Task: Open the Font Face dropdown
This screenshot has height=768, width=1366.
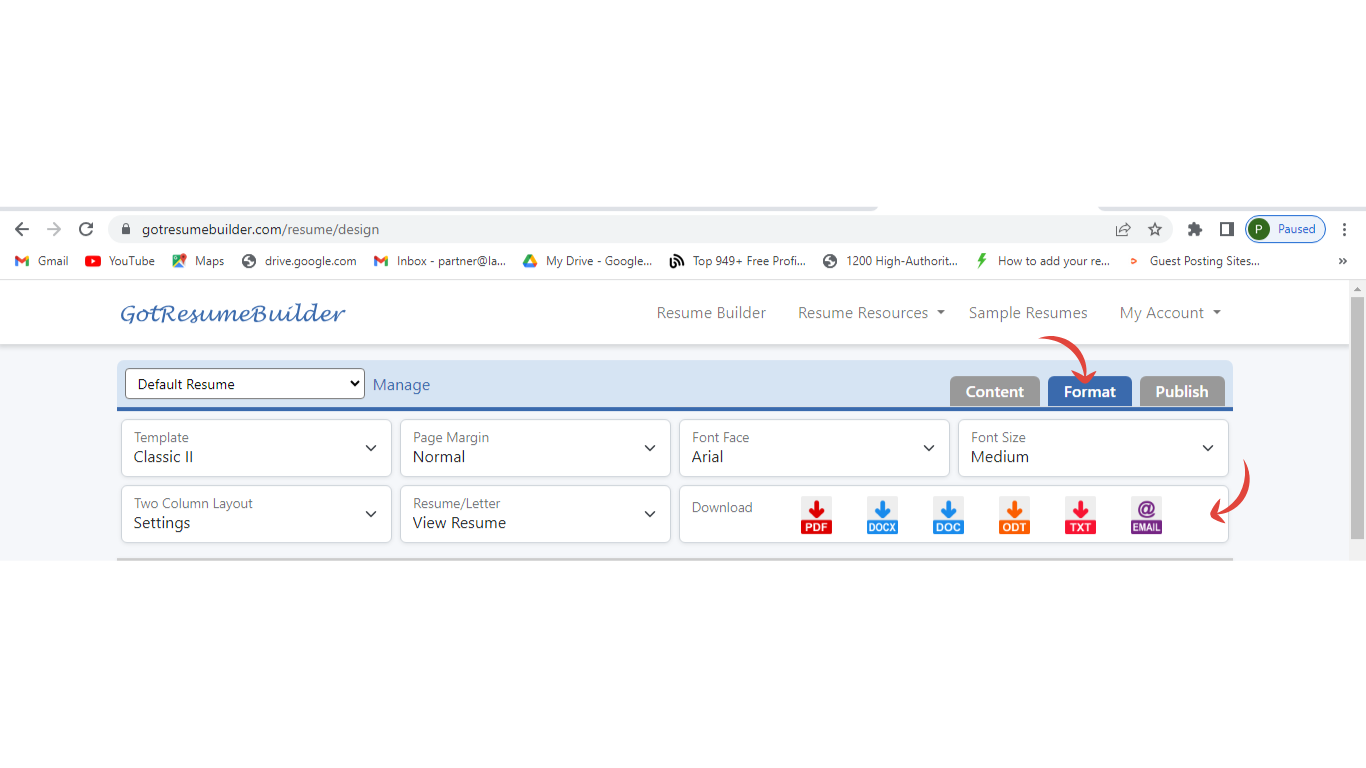Action: [x=814, y=448]
